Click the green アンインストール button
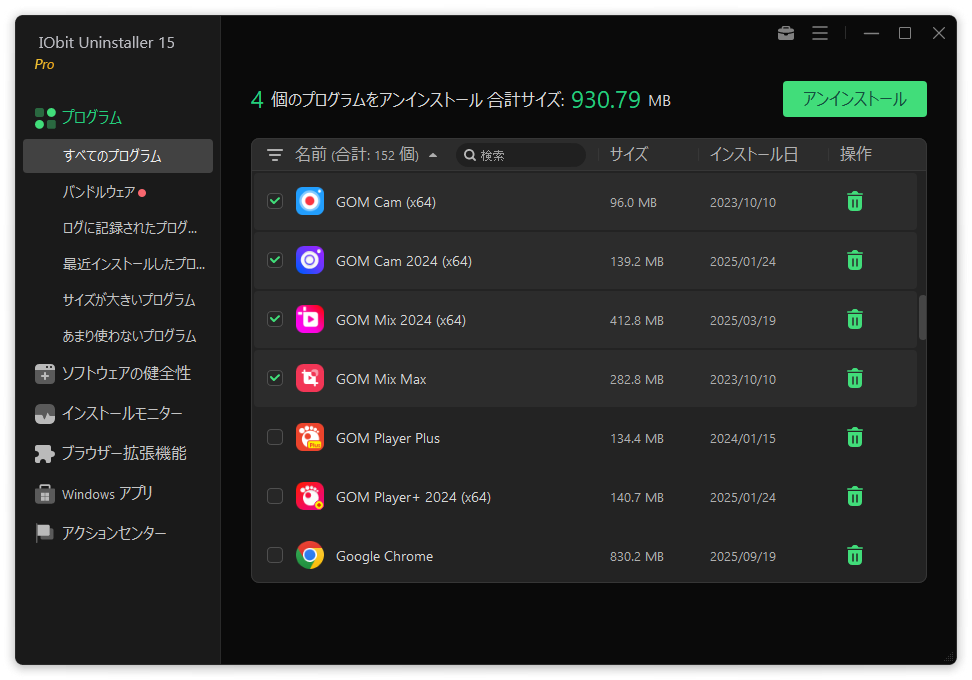This screenshot has width=972, height=680. (x=854, y=99)
